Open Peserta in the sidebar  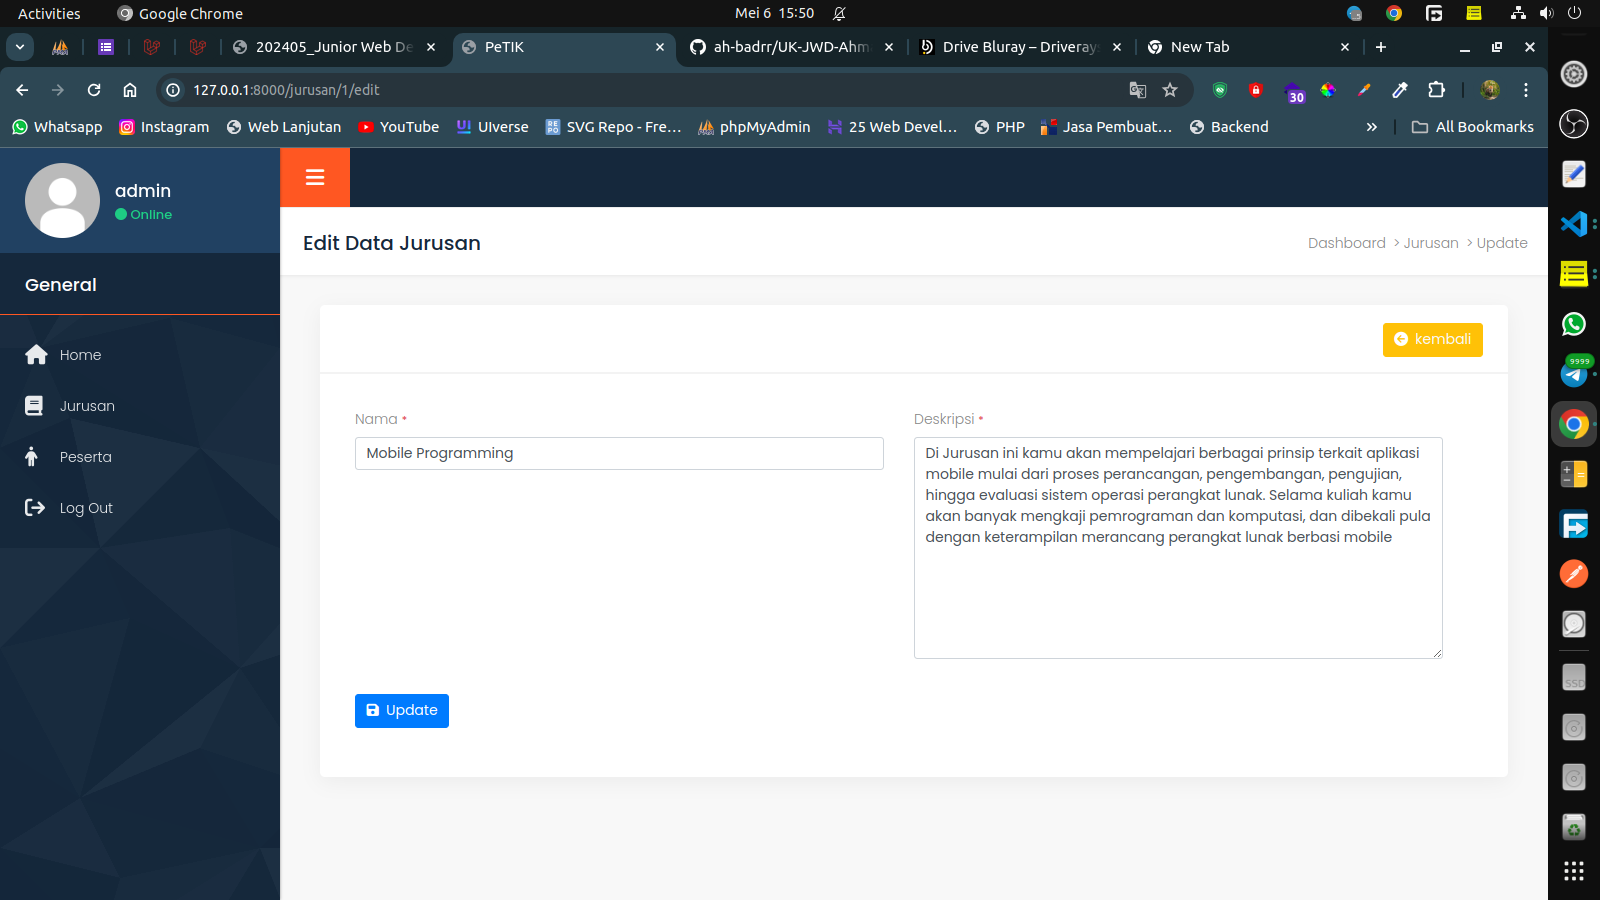(x=85, y=457)
